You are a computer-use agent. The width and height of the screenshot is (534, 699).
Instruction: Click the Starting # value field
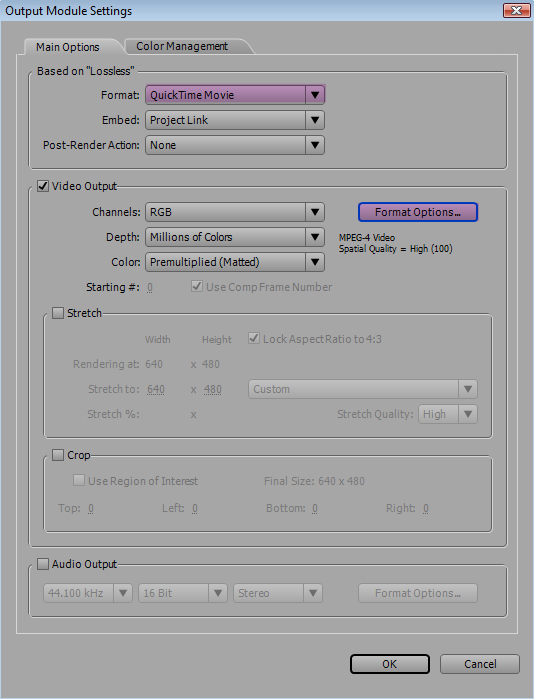pyautogui.click(x=150, y=288)
